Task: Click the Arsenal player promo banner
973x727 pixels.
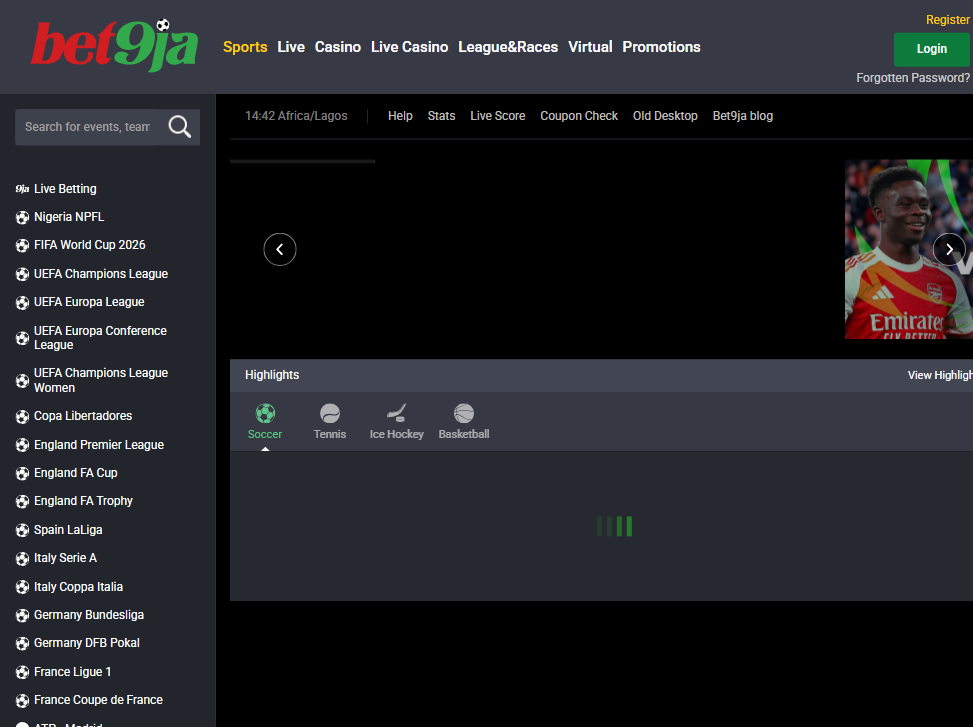Action: [x=908, y=249]
